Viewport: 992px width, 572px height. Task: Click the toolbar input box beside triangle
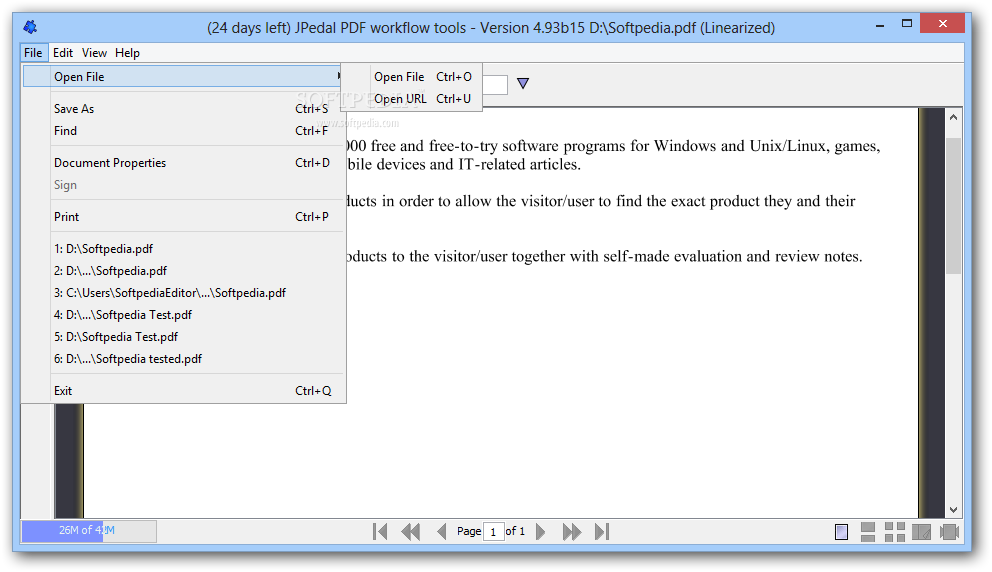tap(495, 84)
